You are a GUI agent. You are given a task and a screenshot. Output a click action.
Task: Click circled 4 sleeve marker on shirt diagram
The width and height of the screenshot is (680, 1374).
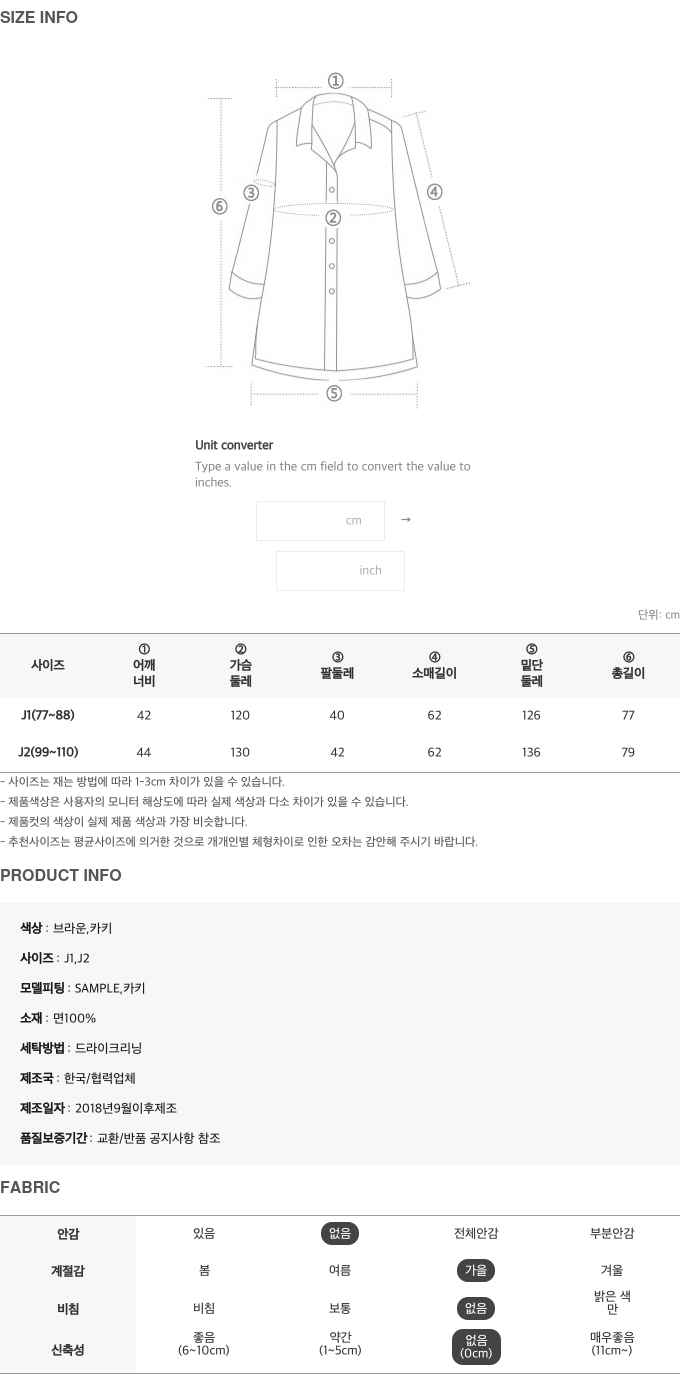pyautogui.click(x=434, y=192)
